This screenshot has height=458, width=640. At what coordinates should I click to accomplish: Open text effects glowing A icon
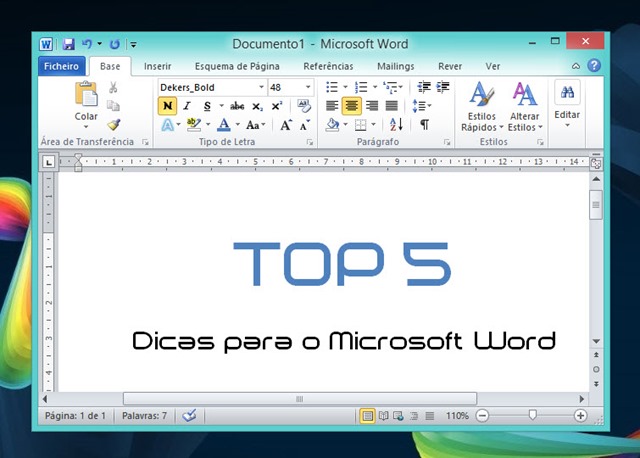click(167, 125)
